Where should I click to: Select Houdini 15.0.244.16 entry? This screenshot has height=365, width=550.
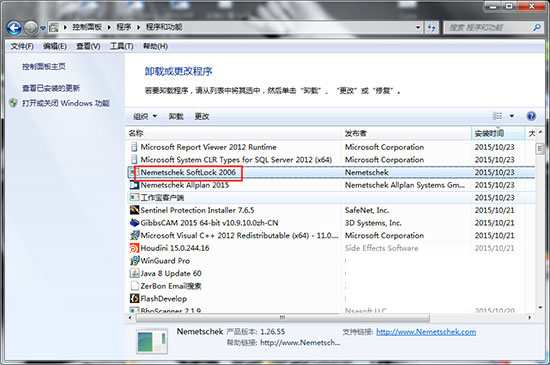tap(330, 248)
